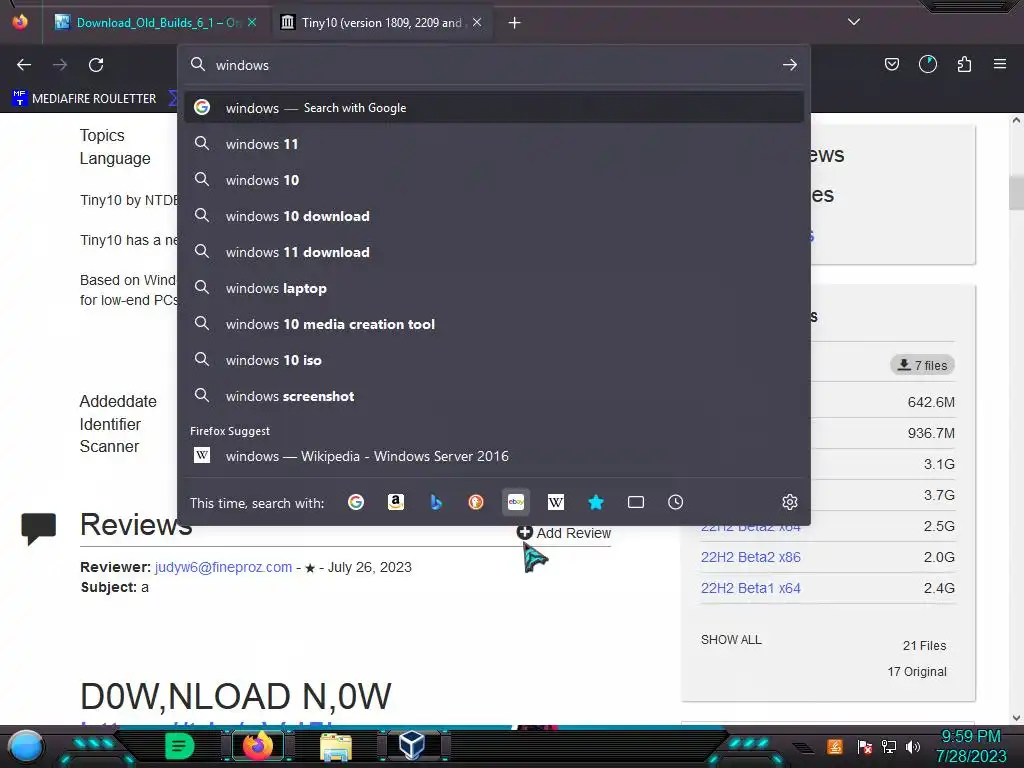The height and width of the screenshot is (768, 1024).
Task: Expand the list all tabs chevron
Action: coord(854,22)
